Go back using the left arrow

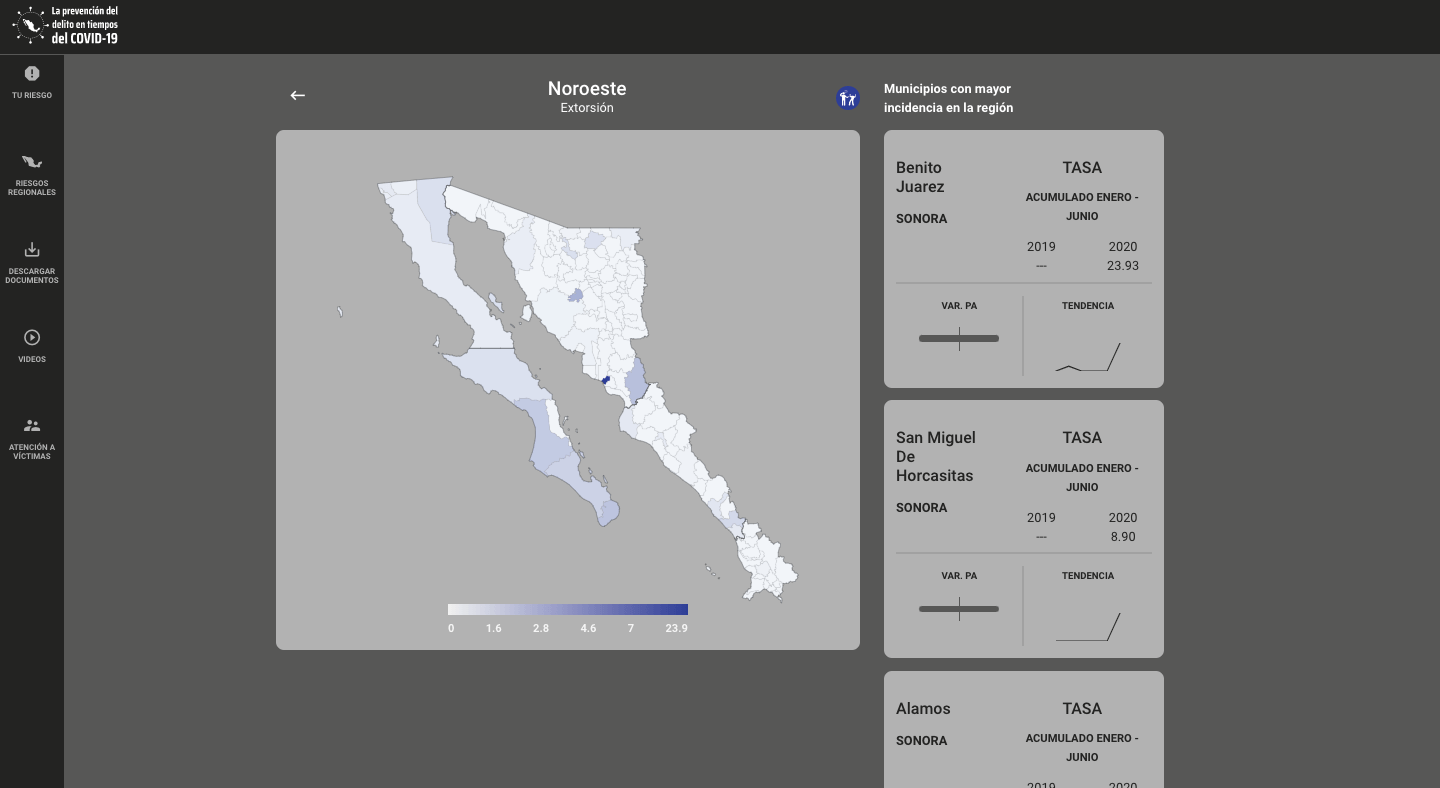[x=297, y=95]
